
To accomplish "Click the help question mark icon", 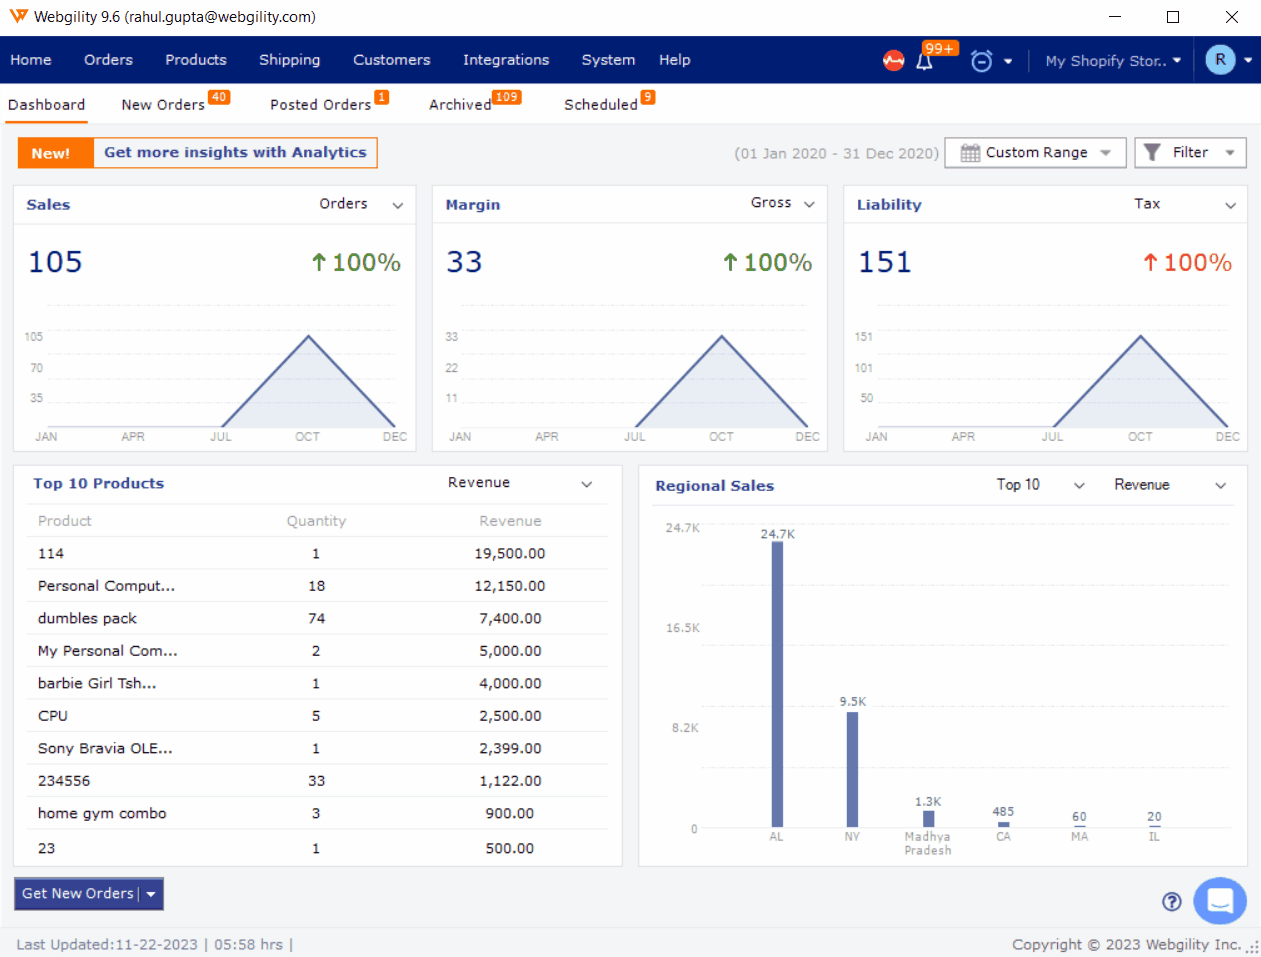I will pos(1172,902).
